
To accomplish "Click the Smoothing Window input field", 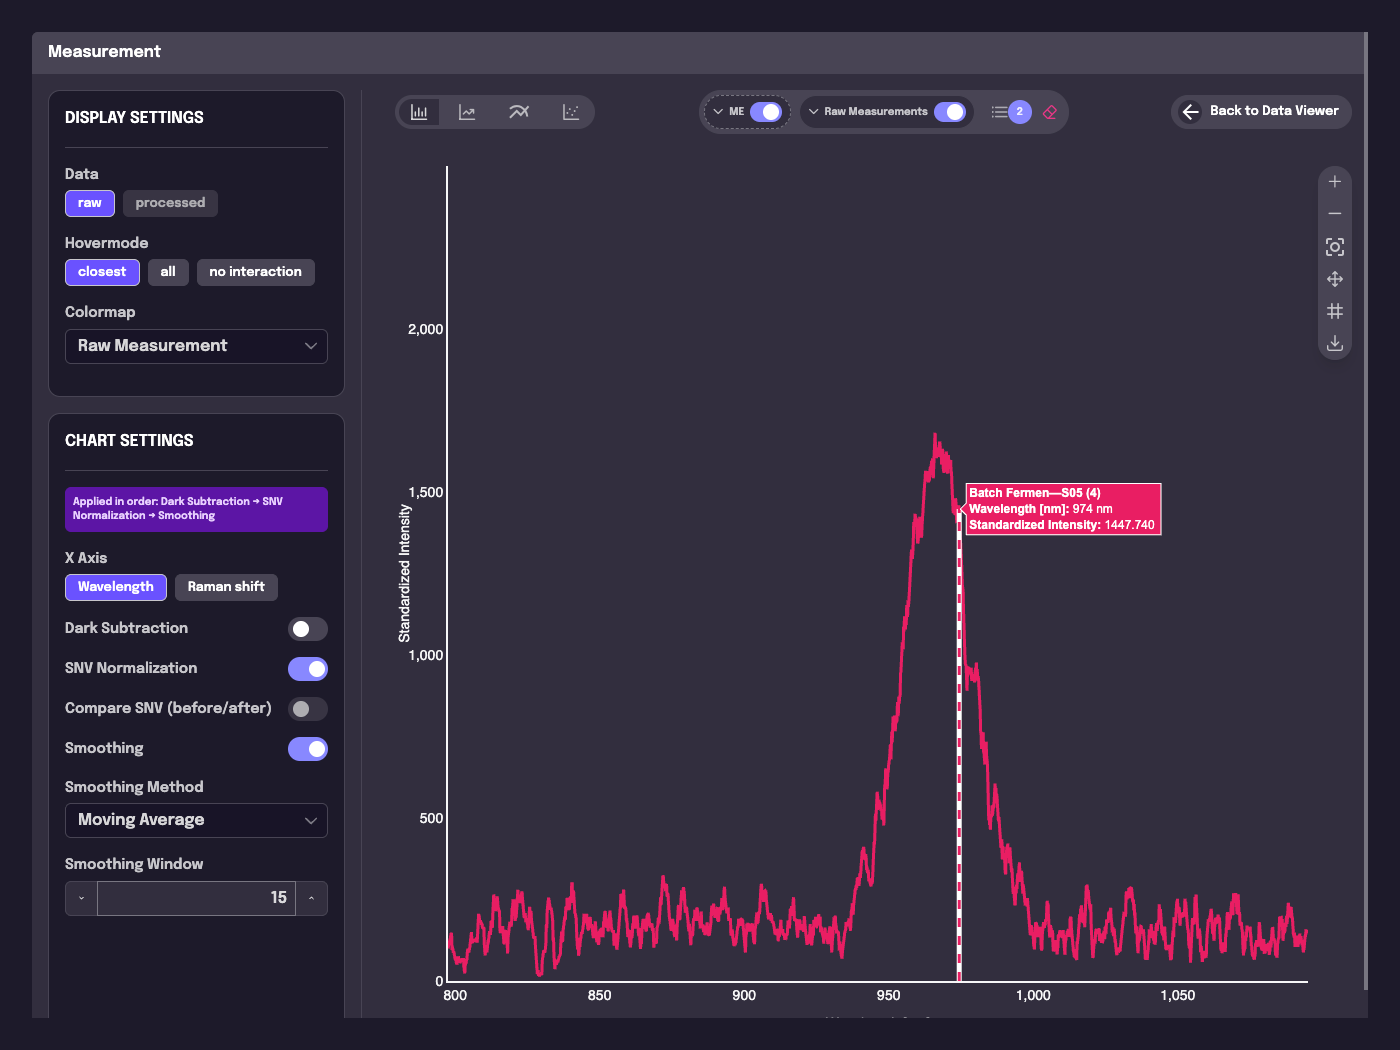I will click(196, 898).
